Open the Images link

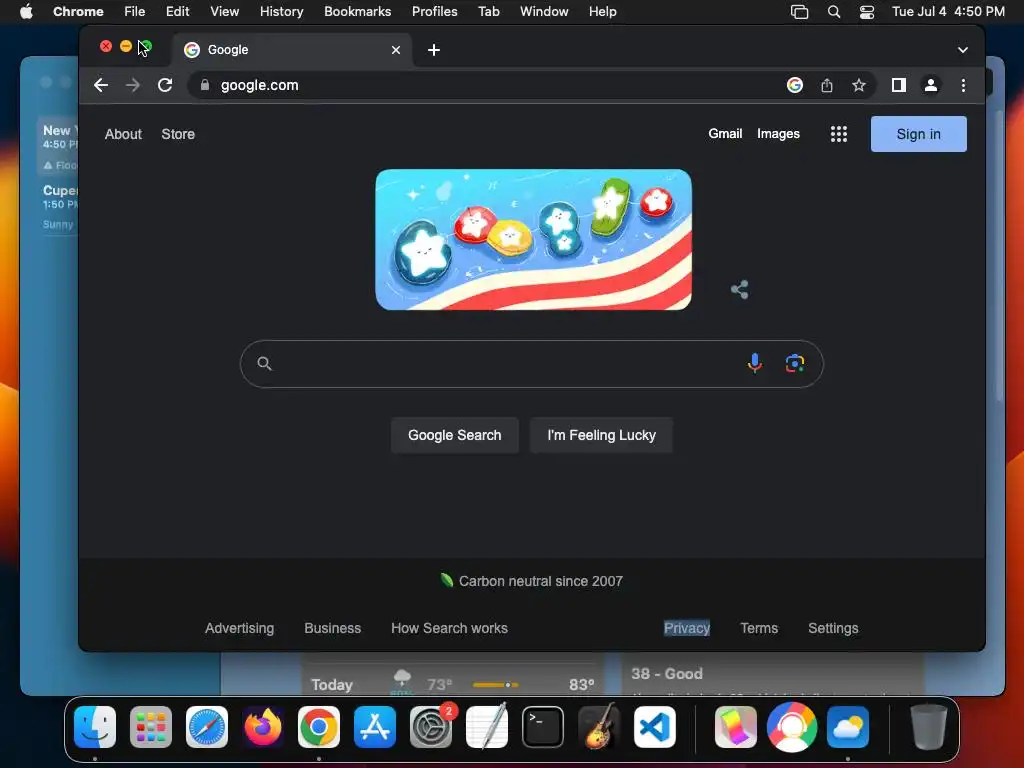click(x=778, y=133)
